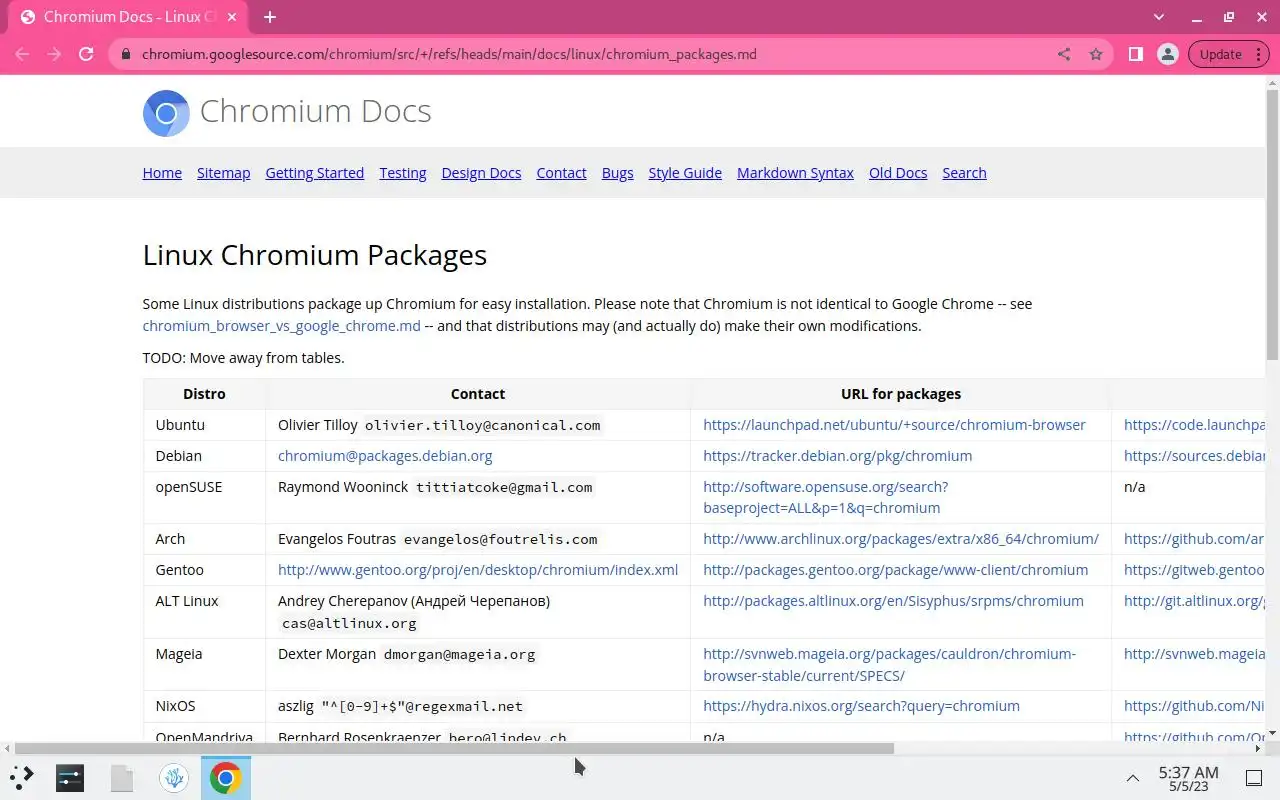Reload the page with the refresh icon

pos(86,54)
